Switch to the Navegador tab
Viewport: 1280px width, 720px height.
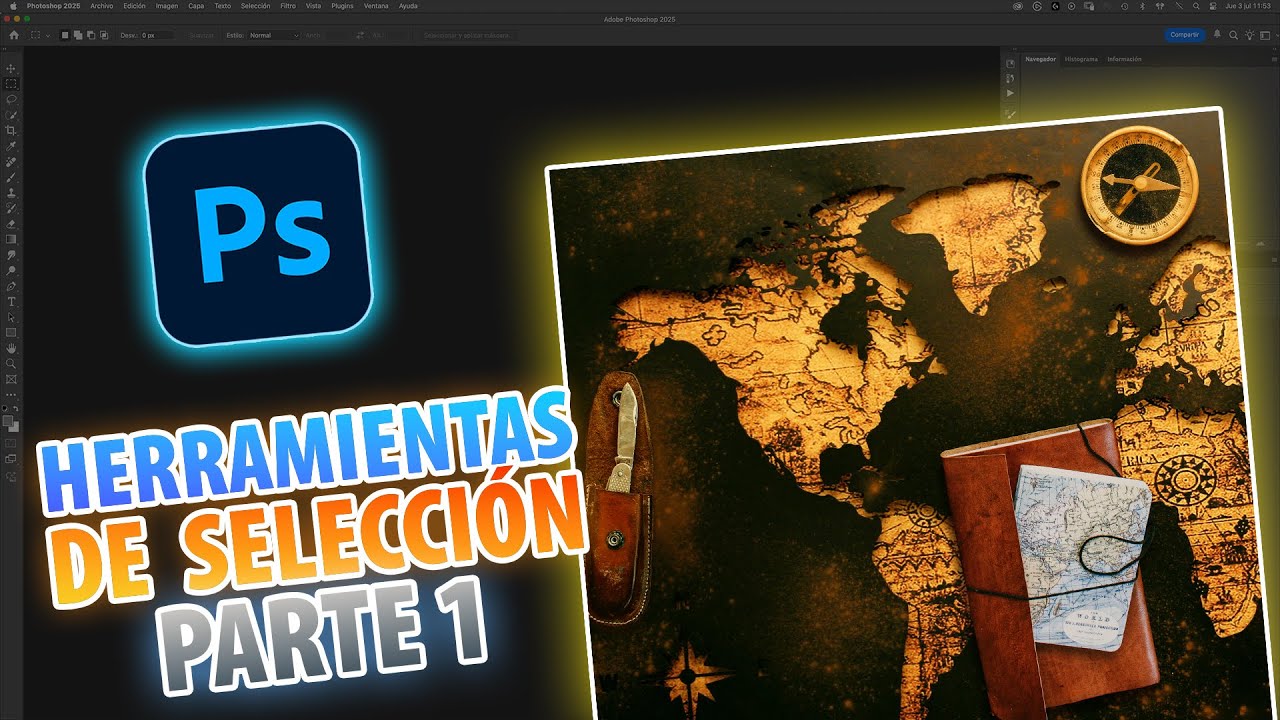tap(1040, 59)
